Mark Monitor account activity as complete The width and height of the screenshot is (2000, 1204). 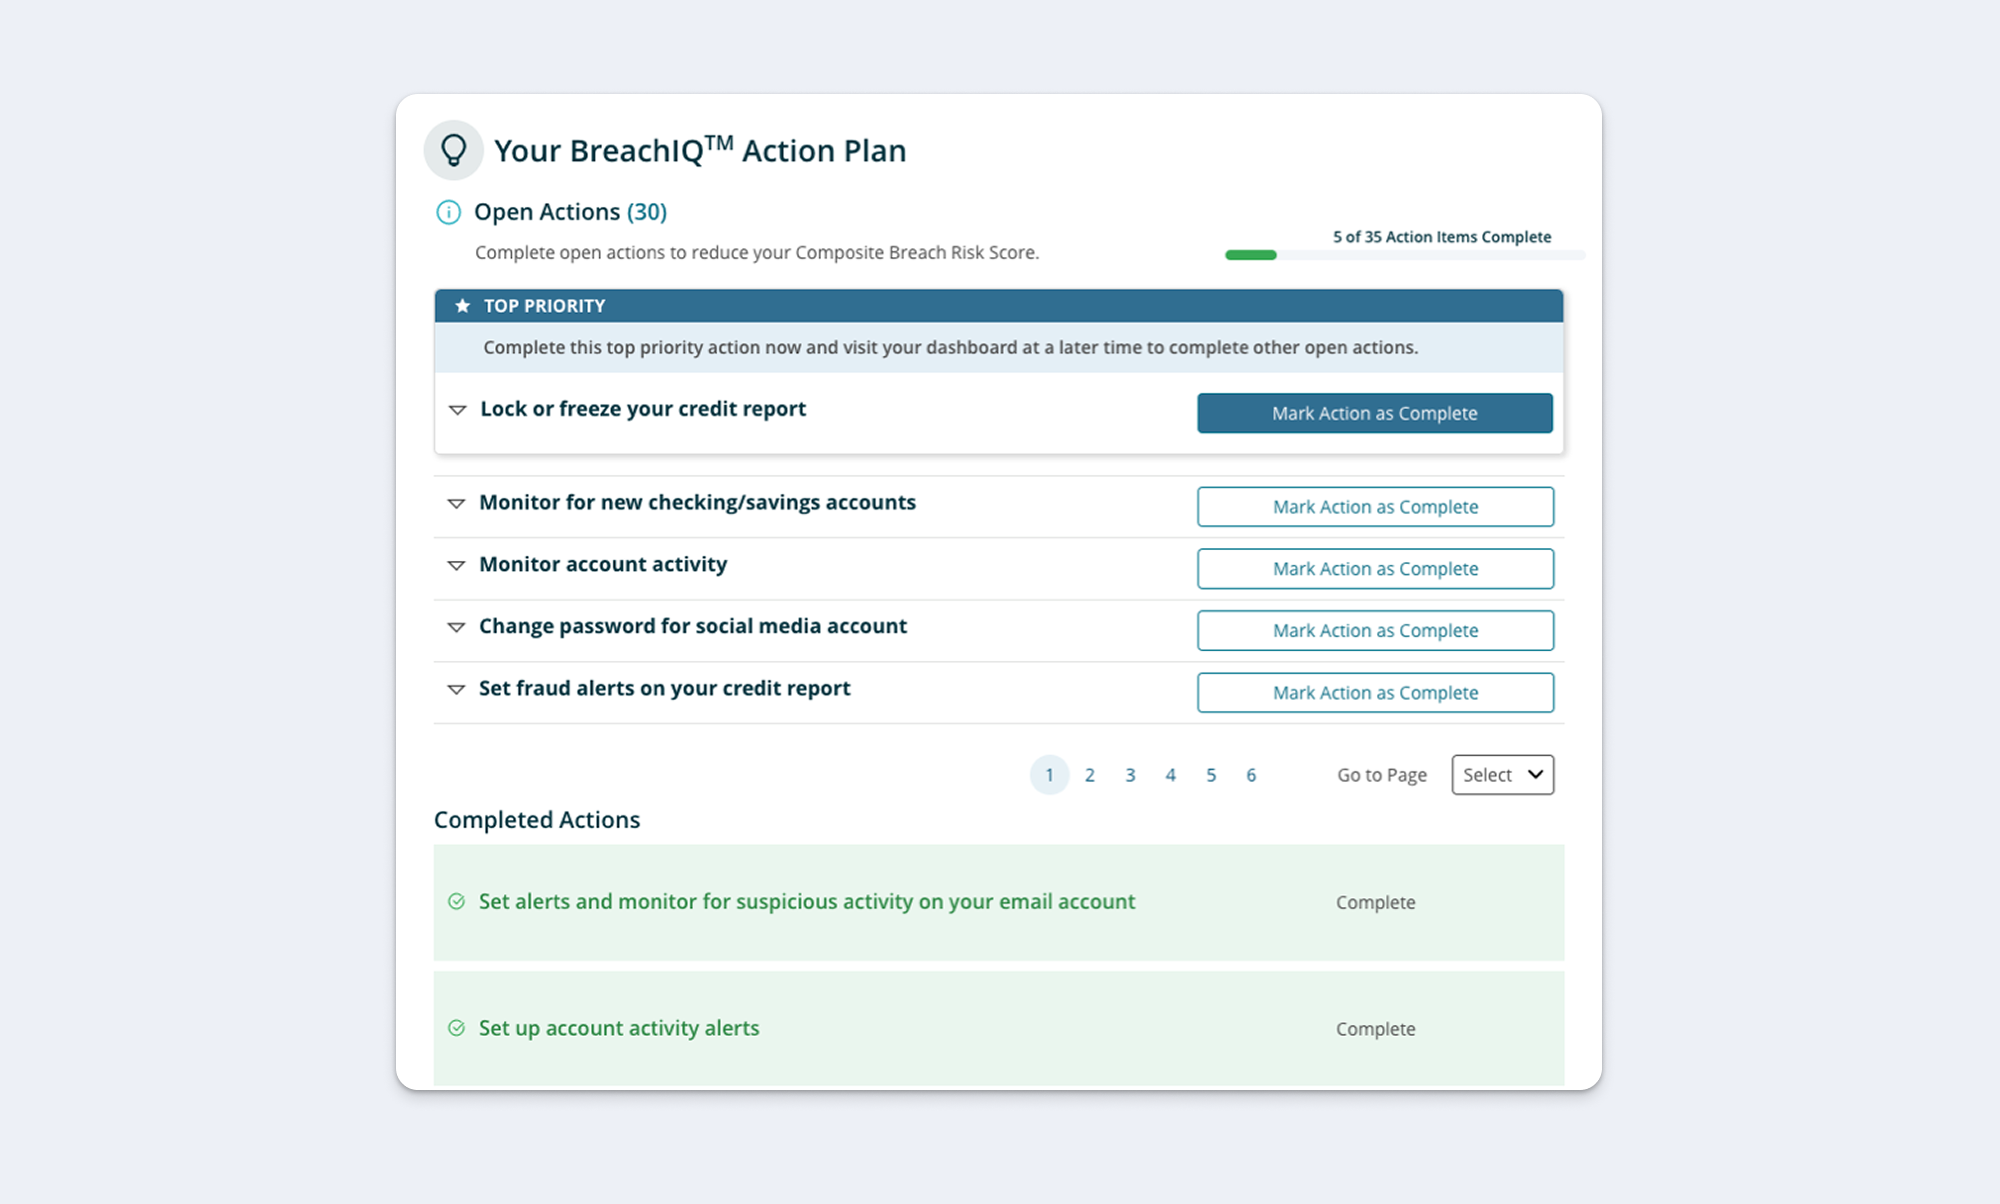(x=1374, y=569)
